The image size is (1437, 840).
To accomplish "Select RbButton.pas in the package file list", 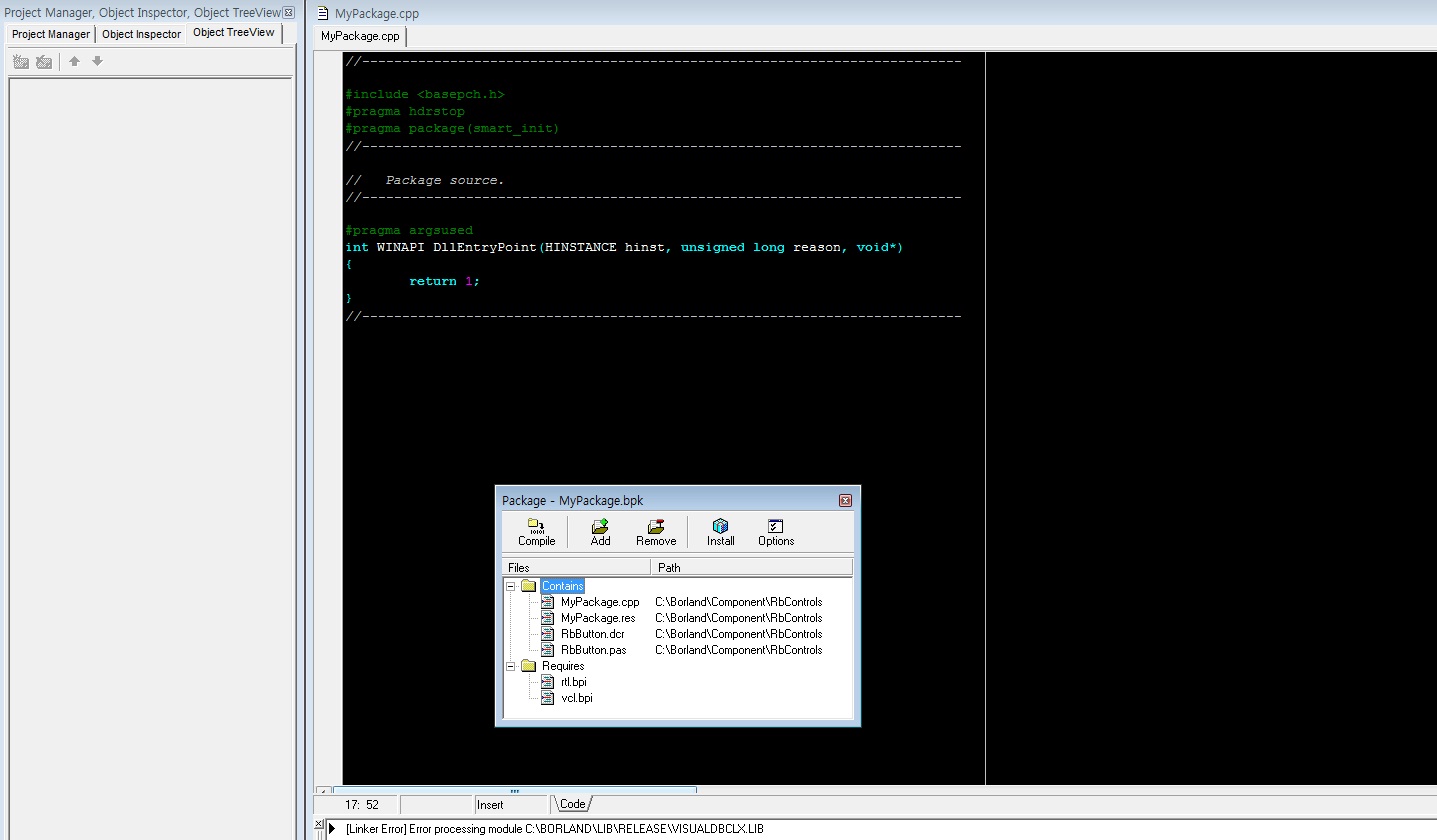I will pos(593,650).
